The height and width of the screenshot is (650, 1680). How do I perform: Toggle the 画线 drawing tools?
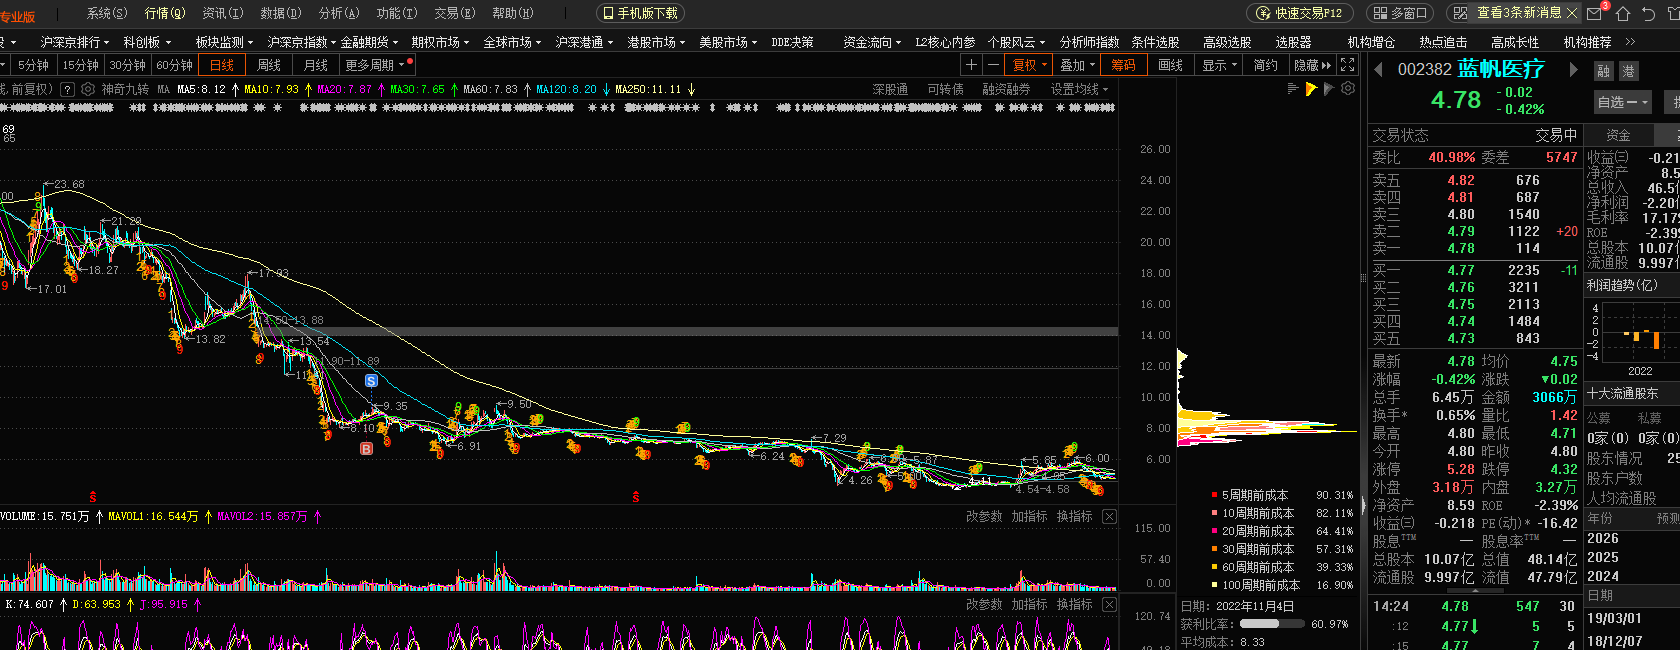pyautogui.click(x=1170, y=65)
